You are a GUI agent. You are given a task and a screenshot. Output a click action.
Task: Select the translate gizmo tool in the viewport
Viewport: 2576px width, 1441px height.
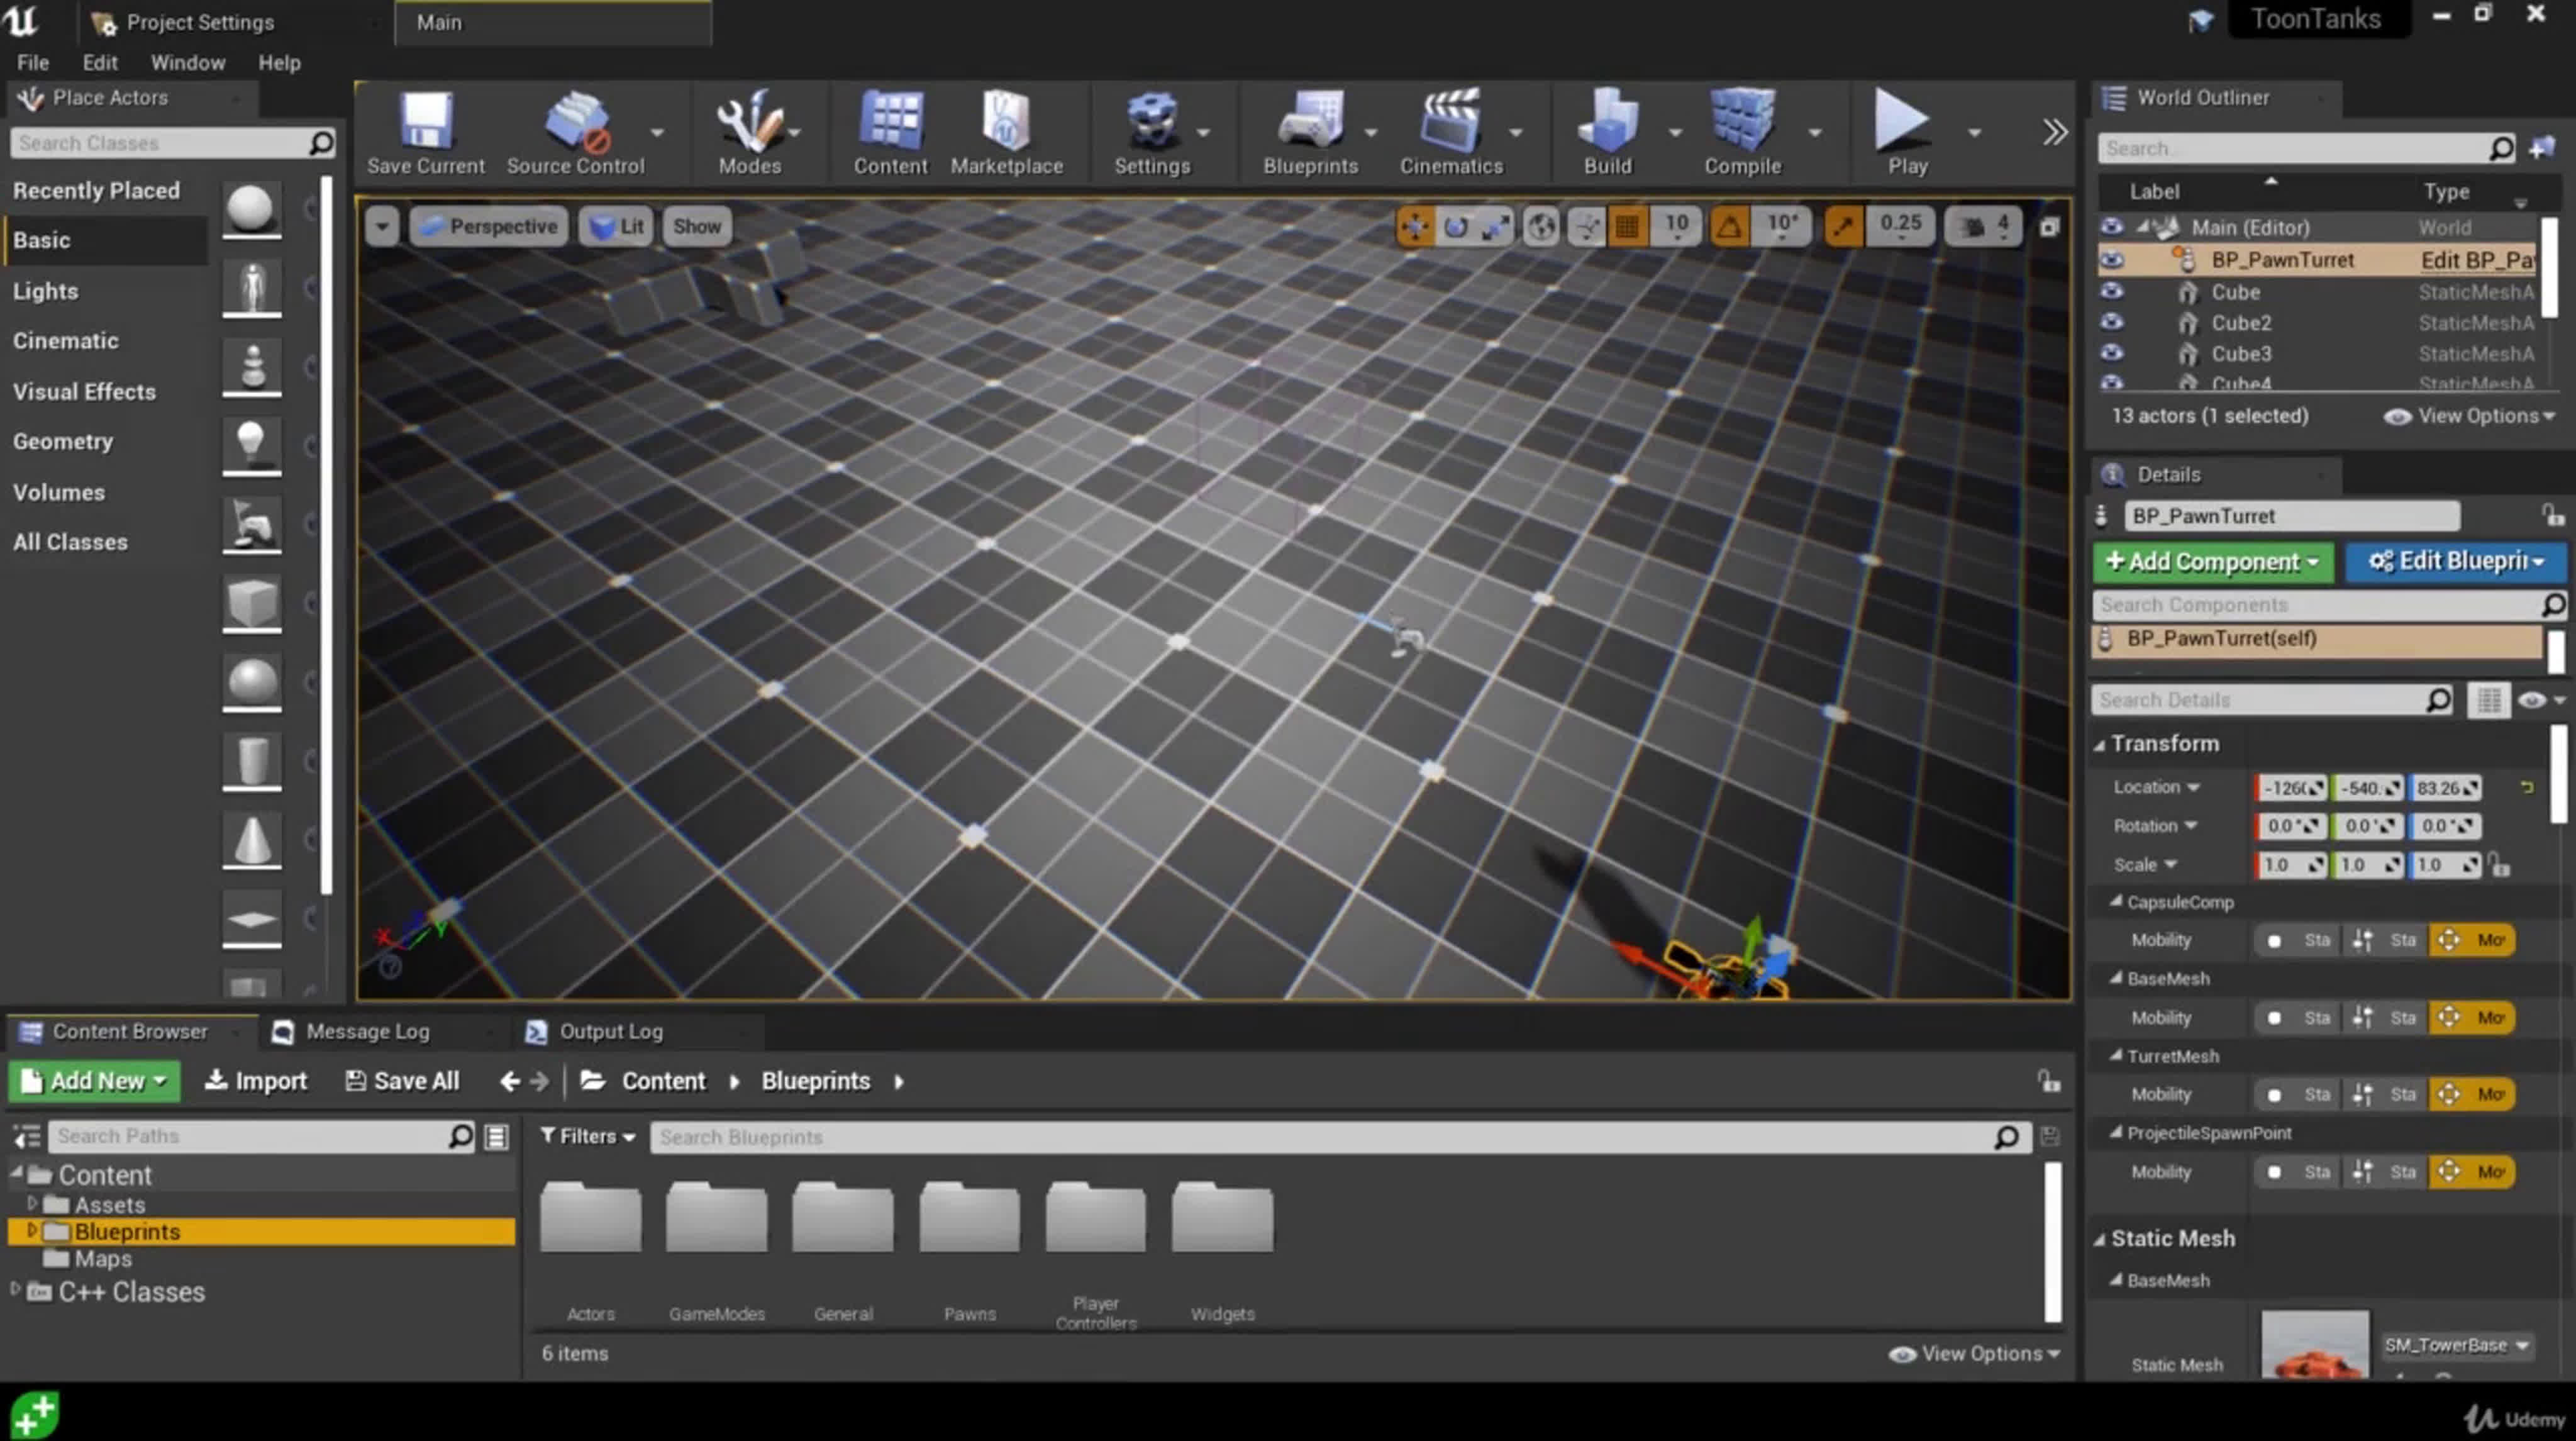(x=1415, y=227)
